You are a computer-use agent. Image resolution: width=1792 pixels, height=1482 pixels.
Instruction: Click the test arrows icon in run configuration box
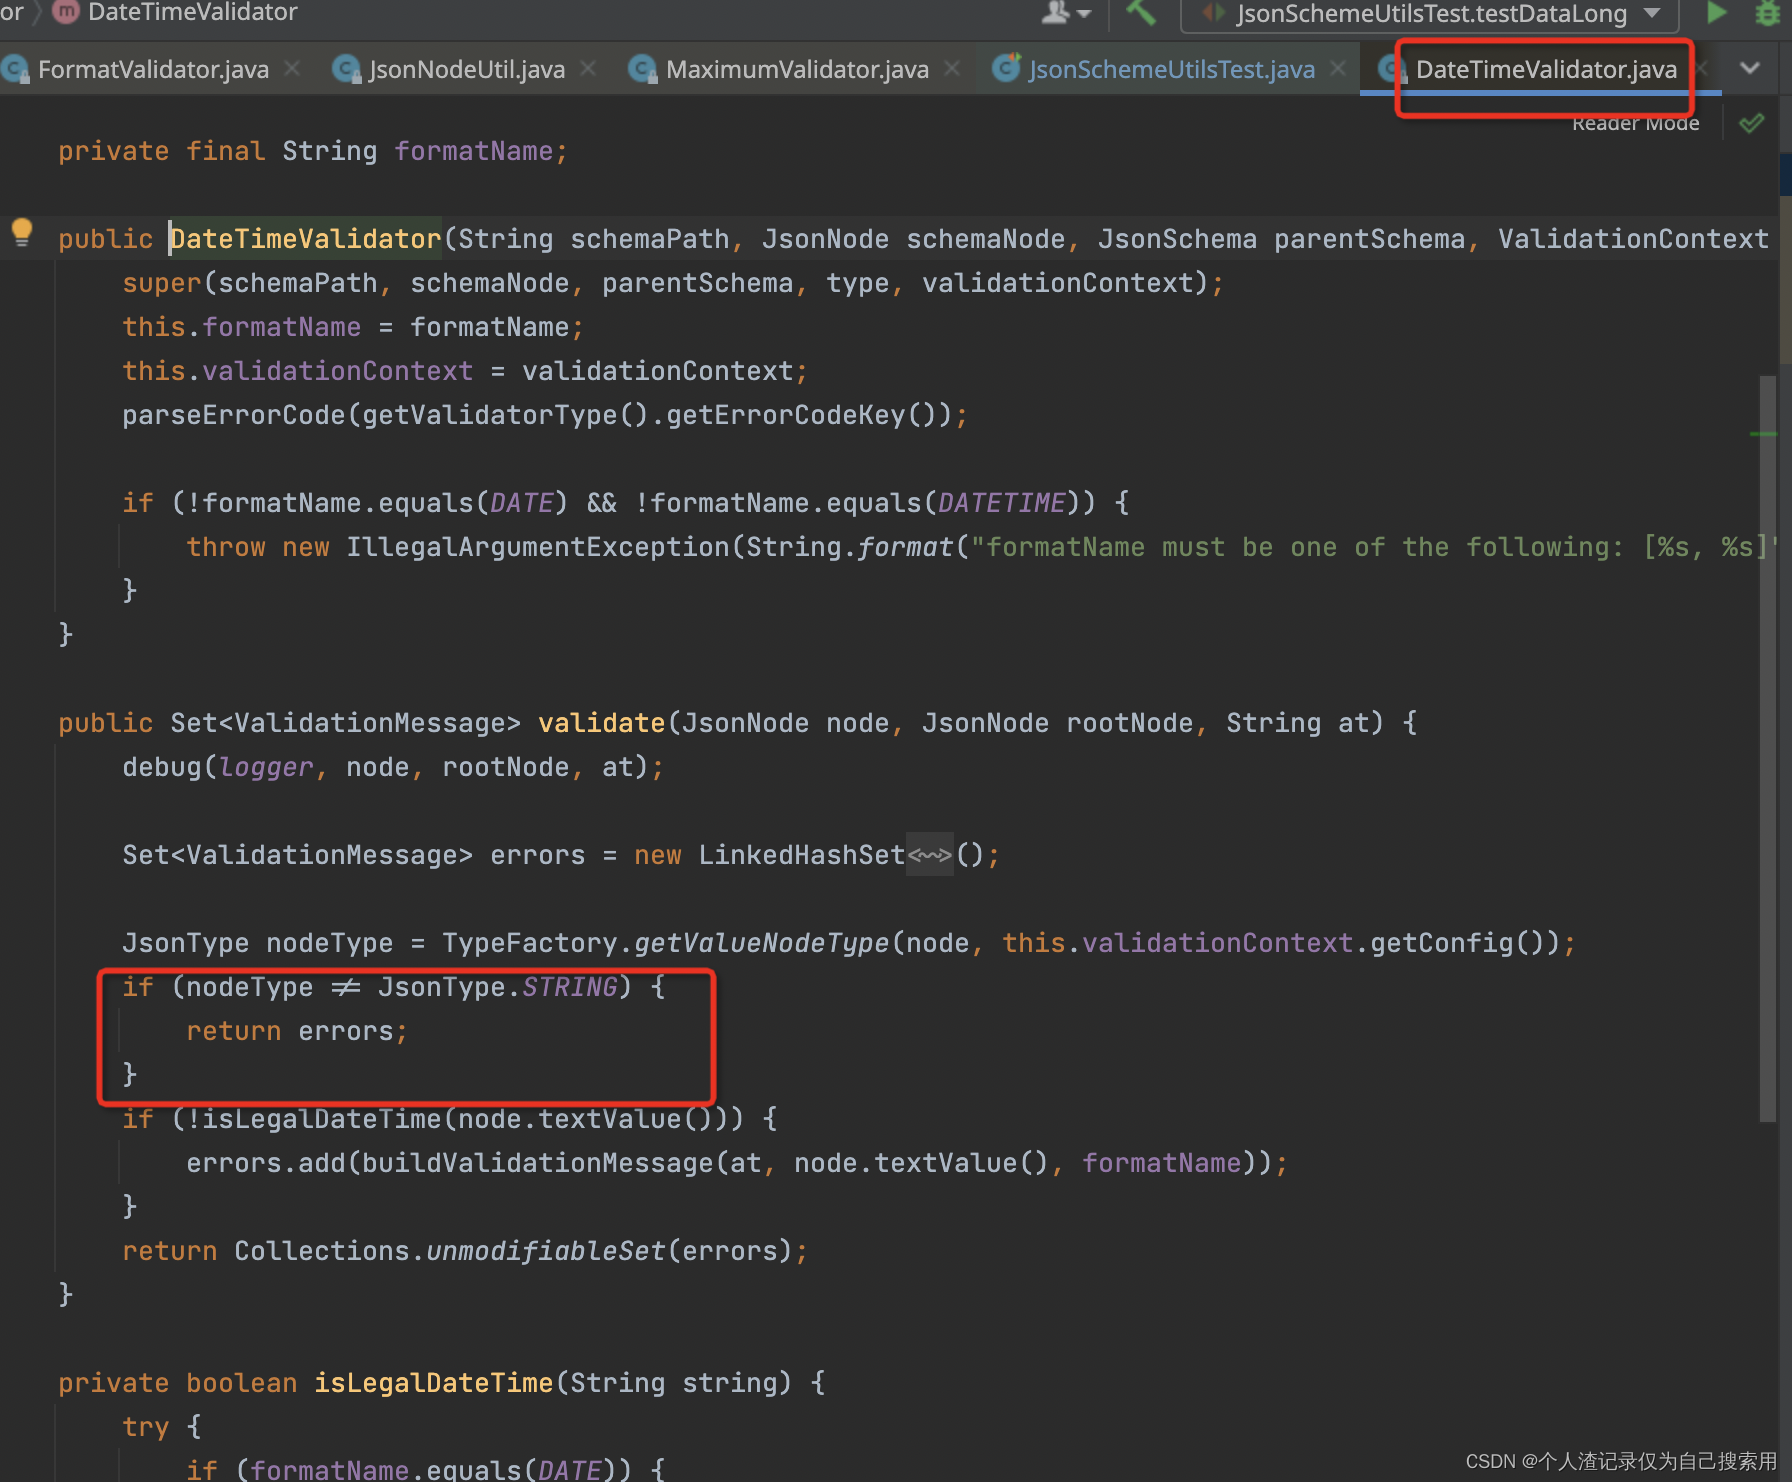tap(1213, 14)
